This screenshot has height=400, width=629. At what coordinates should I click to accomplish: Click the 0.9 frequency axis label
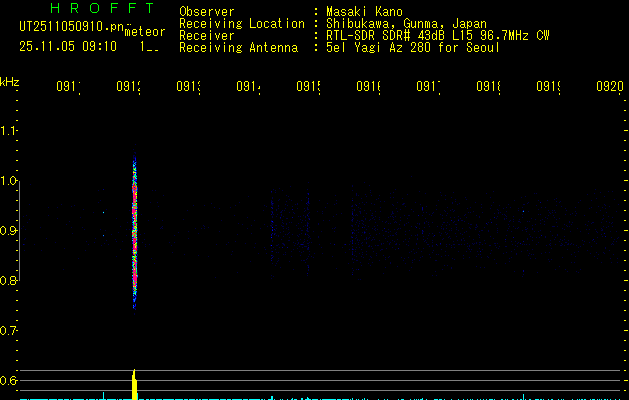click(x=8, y=231)
